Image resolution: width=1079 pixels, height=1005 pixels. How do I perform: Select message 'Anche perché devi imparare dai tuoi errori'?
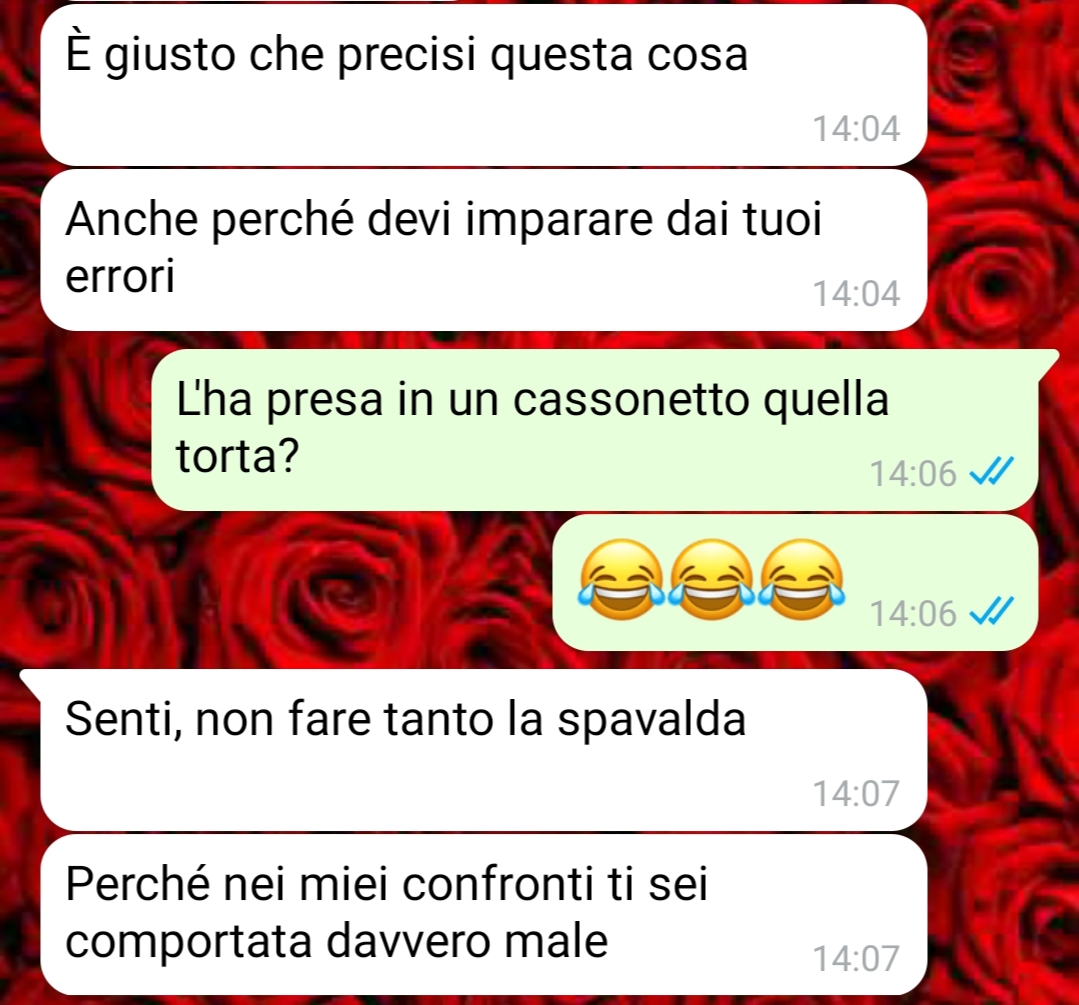point(484,251)
